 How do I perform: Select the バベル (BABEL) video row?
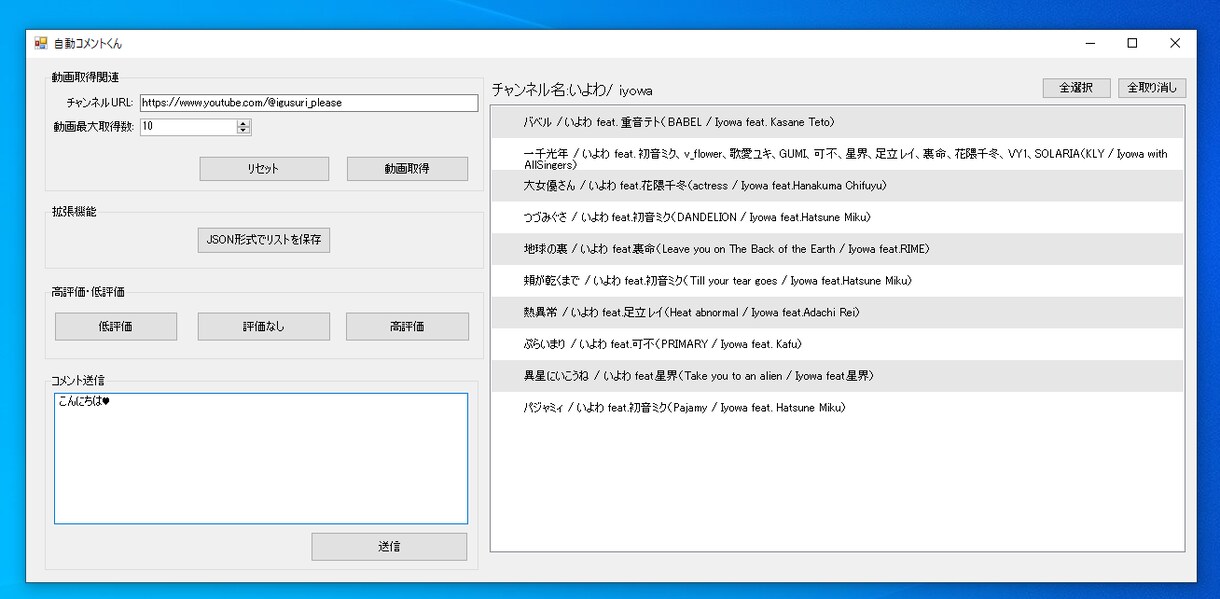tap(836, 122)
